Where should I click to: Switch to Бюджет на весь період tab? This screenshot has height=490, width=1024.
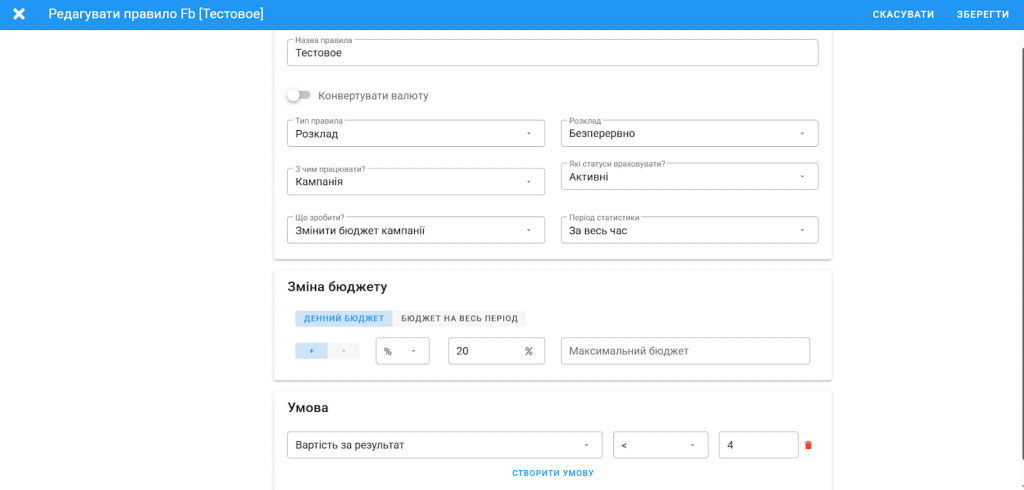pyautogui.click(x=460, y=319)
